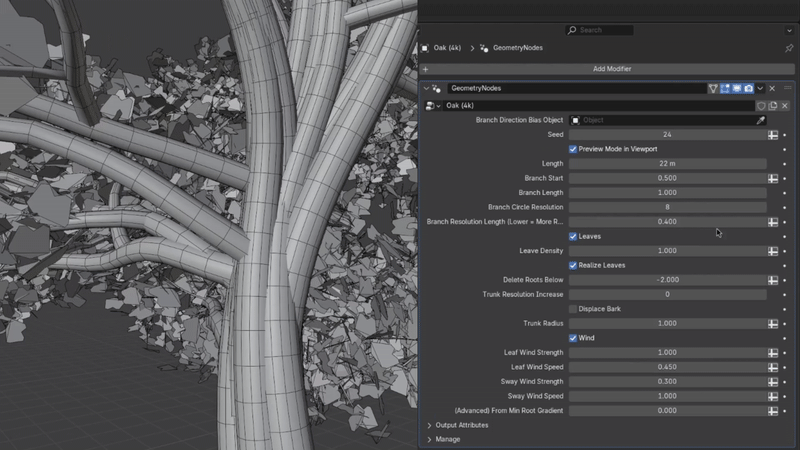Toggle viewport display of GeometryNodes modifier

pos(737,88)
